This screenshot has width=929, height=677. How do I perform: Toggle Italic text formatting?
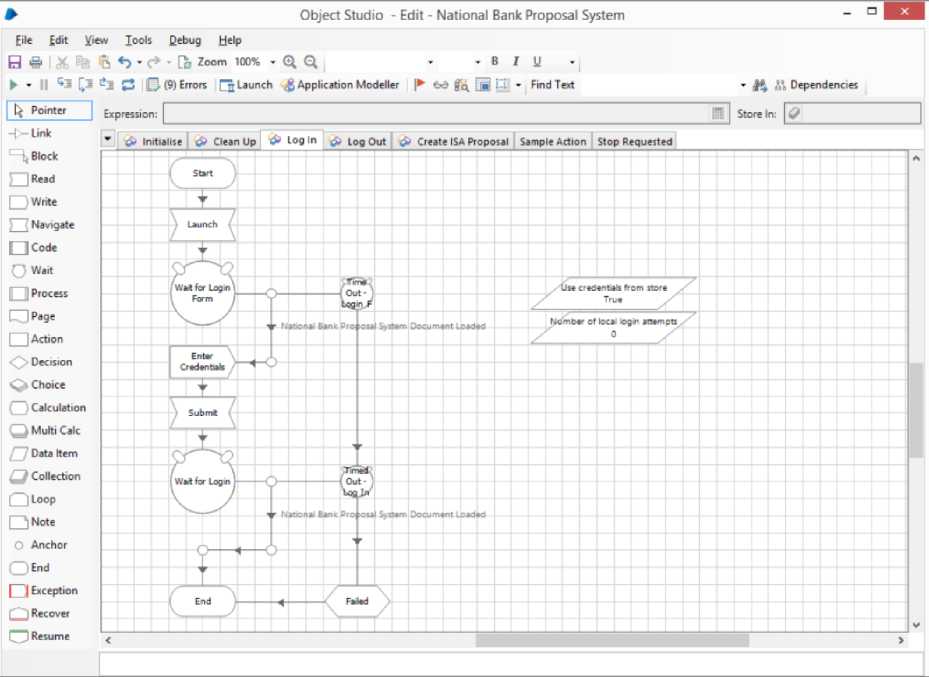click(515, 61)
